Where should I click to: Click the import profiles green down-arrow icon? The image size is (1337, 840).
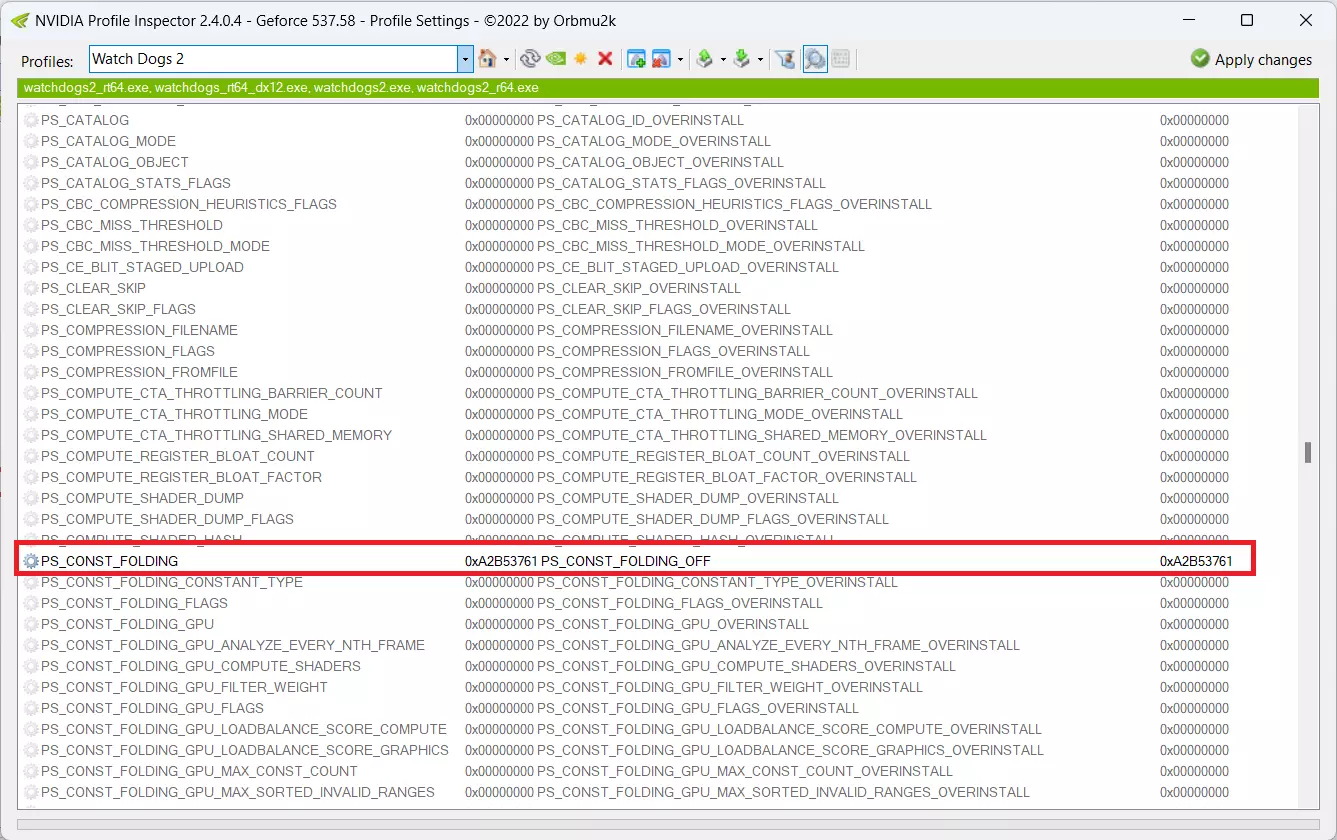point(742,59)
